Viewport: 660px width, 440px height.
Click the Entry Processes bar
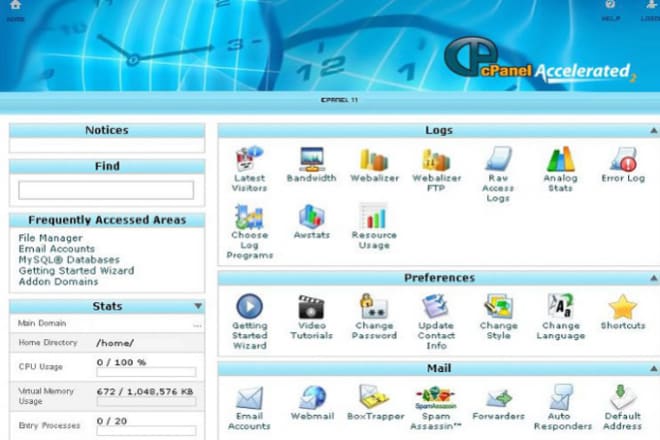click(146, 431)
